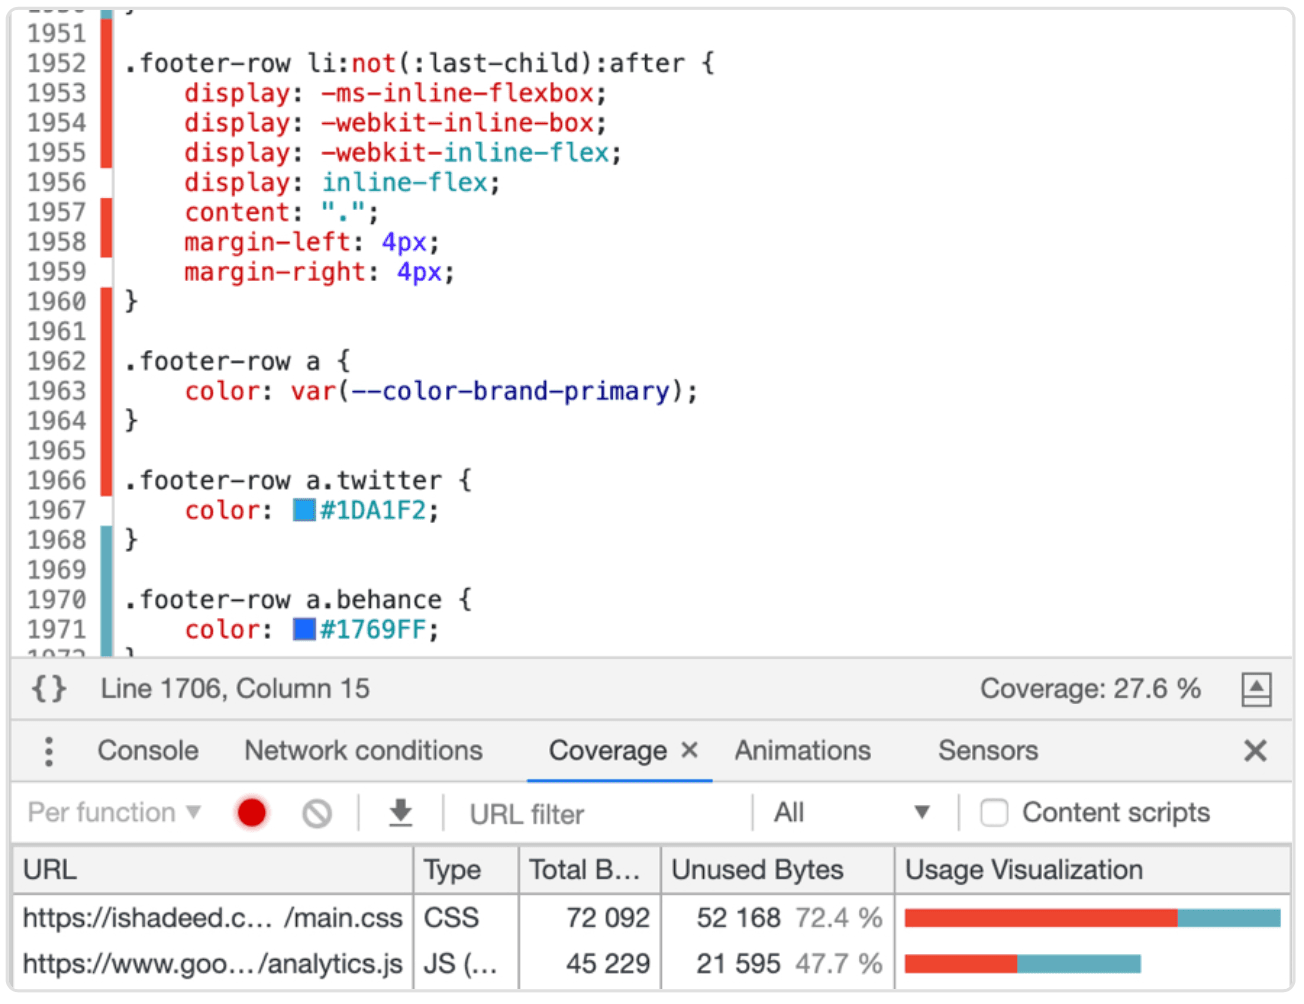1304x1004 pixels.
Task: Focus the URL filter input field
Action: [600, 814]
